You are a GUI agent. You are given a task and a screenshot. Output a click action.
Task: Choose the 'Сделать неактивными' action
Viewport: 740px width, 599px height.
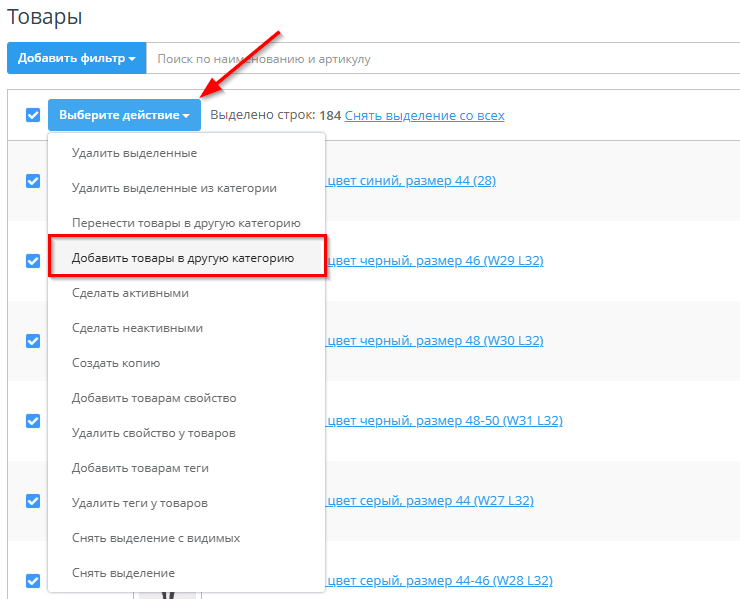(x=137, y=328)
